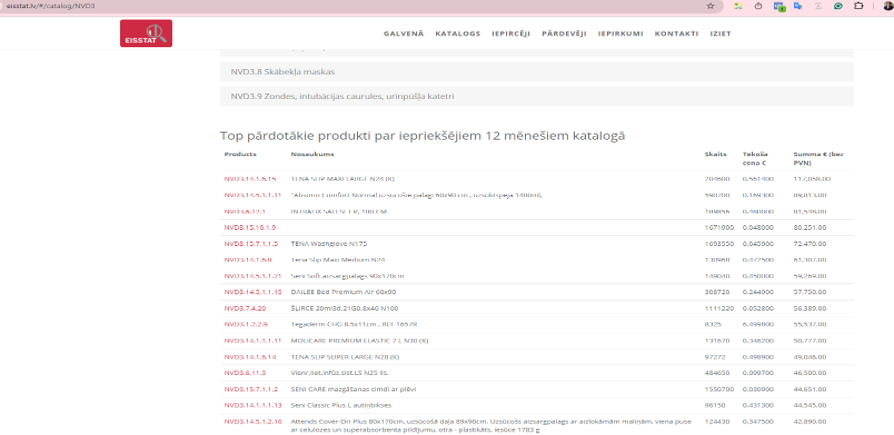This screenshot has height=435, width=894.
Task: Open product code NVD3.7.4.20
Action: click(x=245, y=308)
